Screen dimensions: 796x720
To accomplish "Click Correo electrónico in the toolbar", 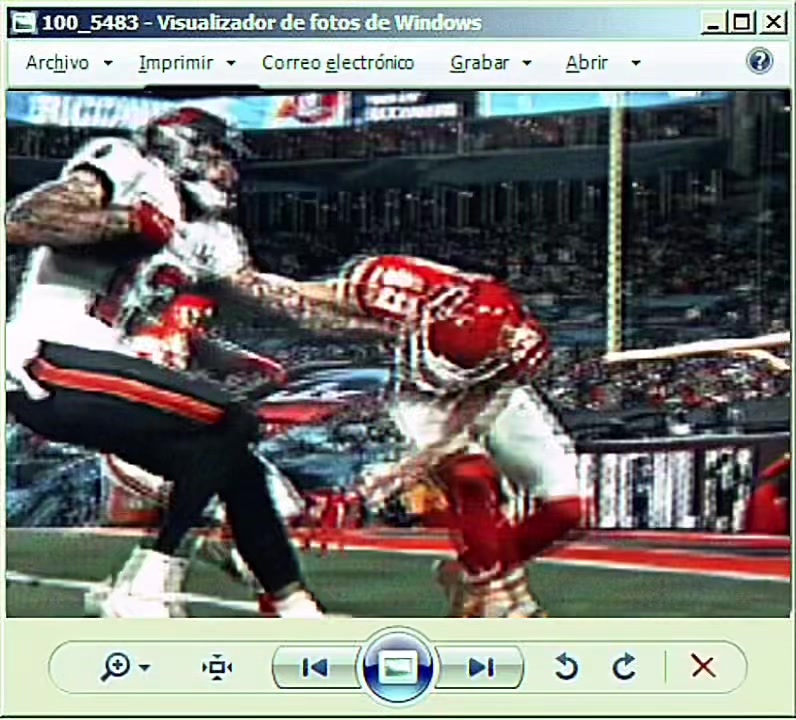I will pos(338,63).
